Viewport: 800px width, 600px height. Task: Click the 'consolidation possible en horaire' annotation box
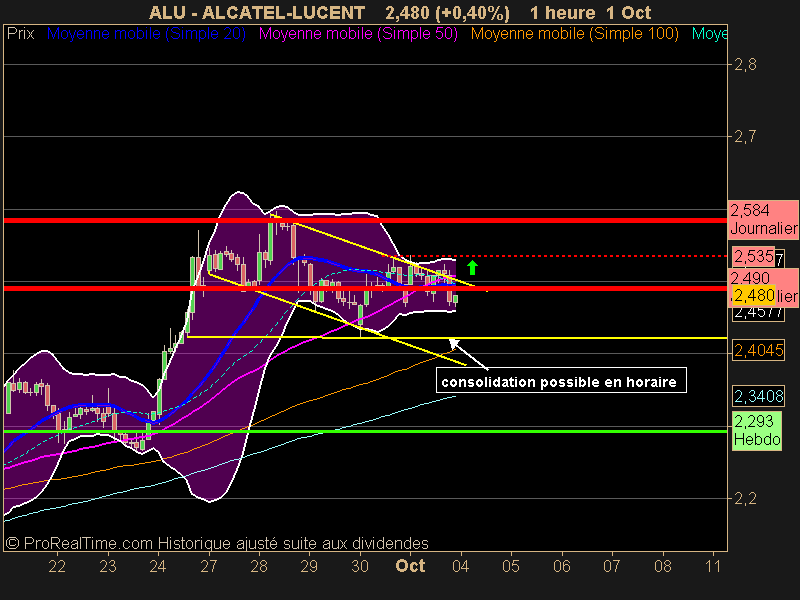click(x=561, y=381)
